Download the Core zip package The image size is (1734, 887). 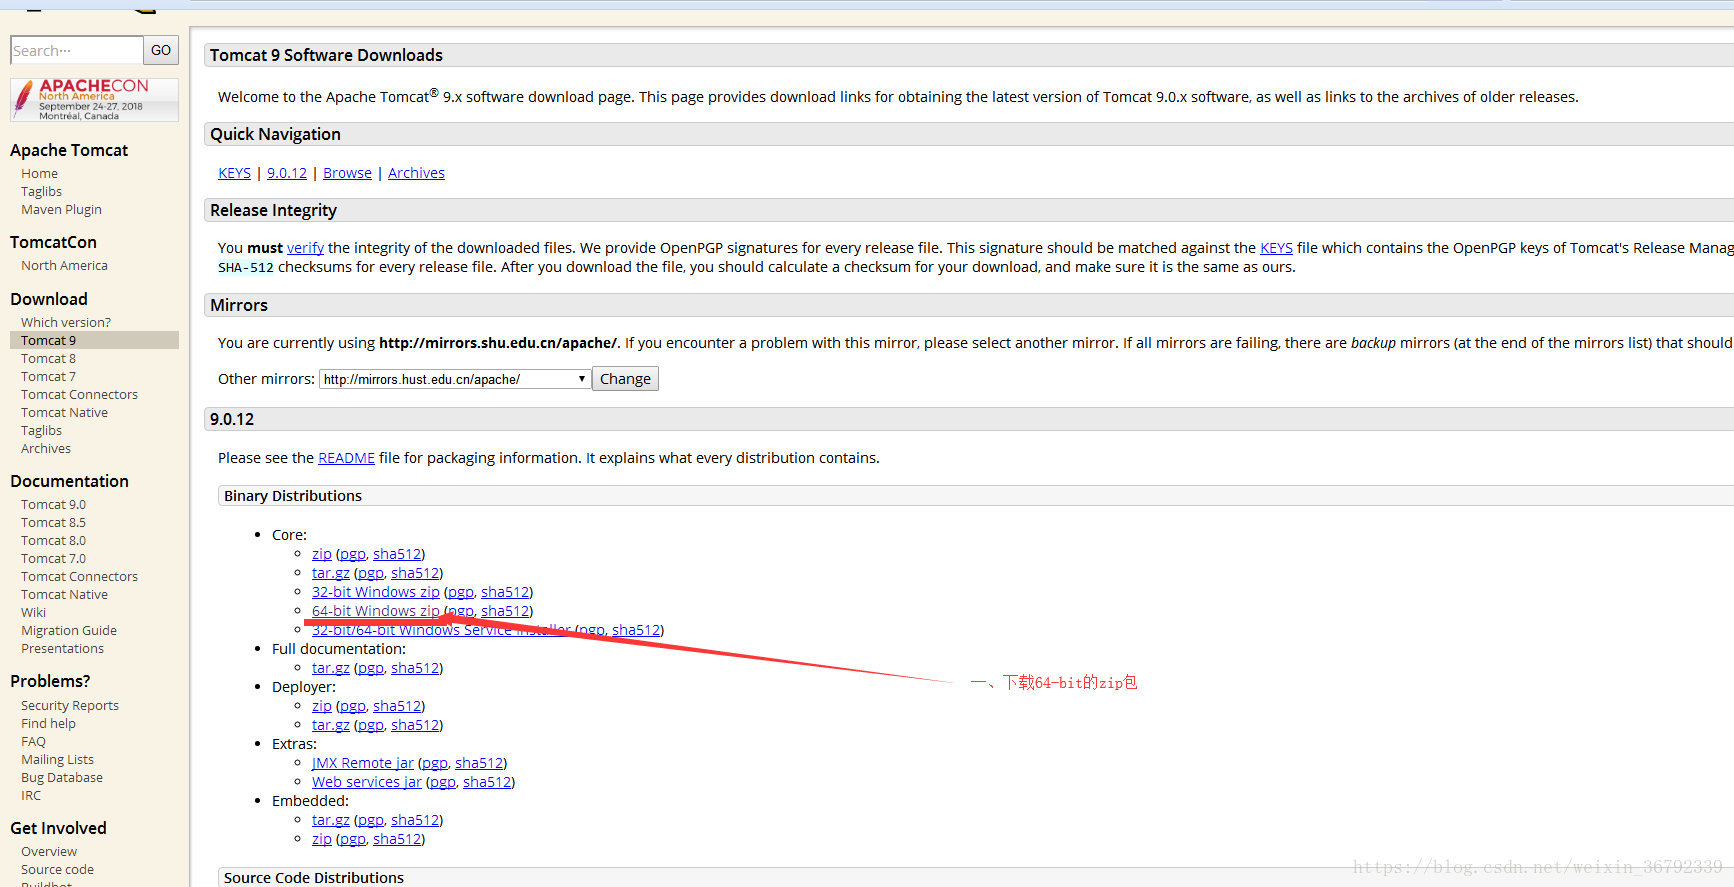pos(321,554)
